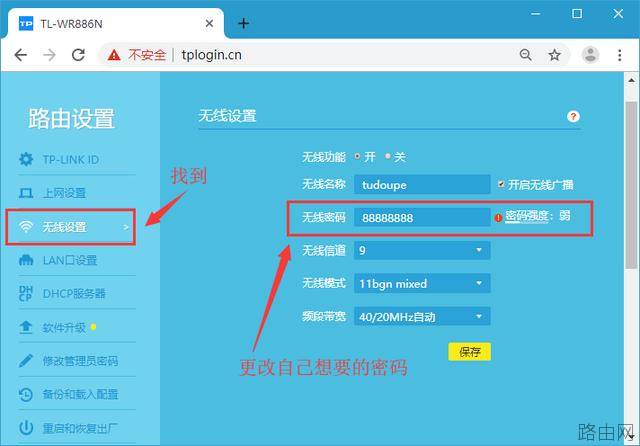Select 无线功能 关 radio button
This screenshot has width=640, height=446.
(388, 156)
